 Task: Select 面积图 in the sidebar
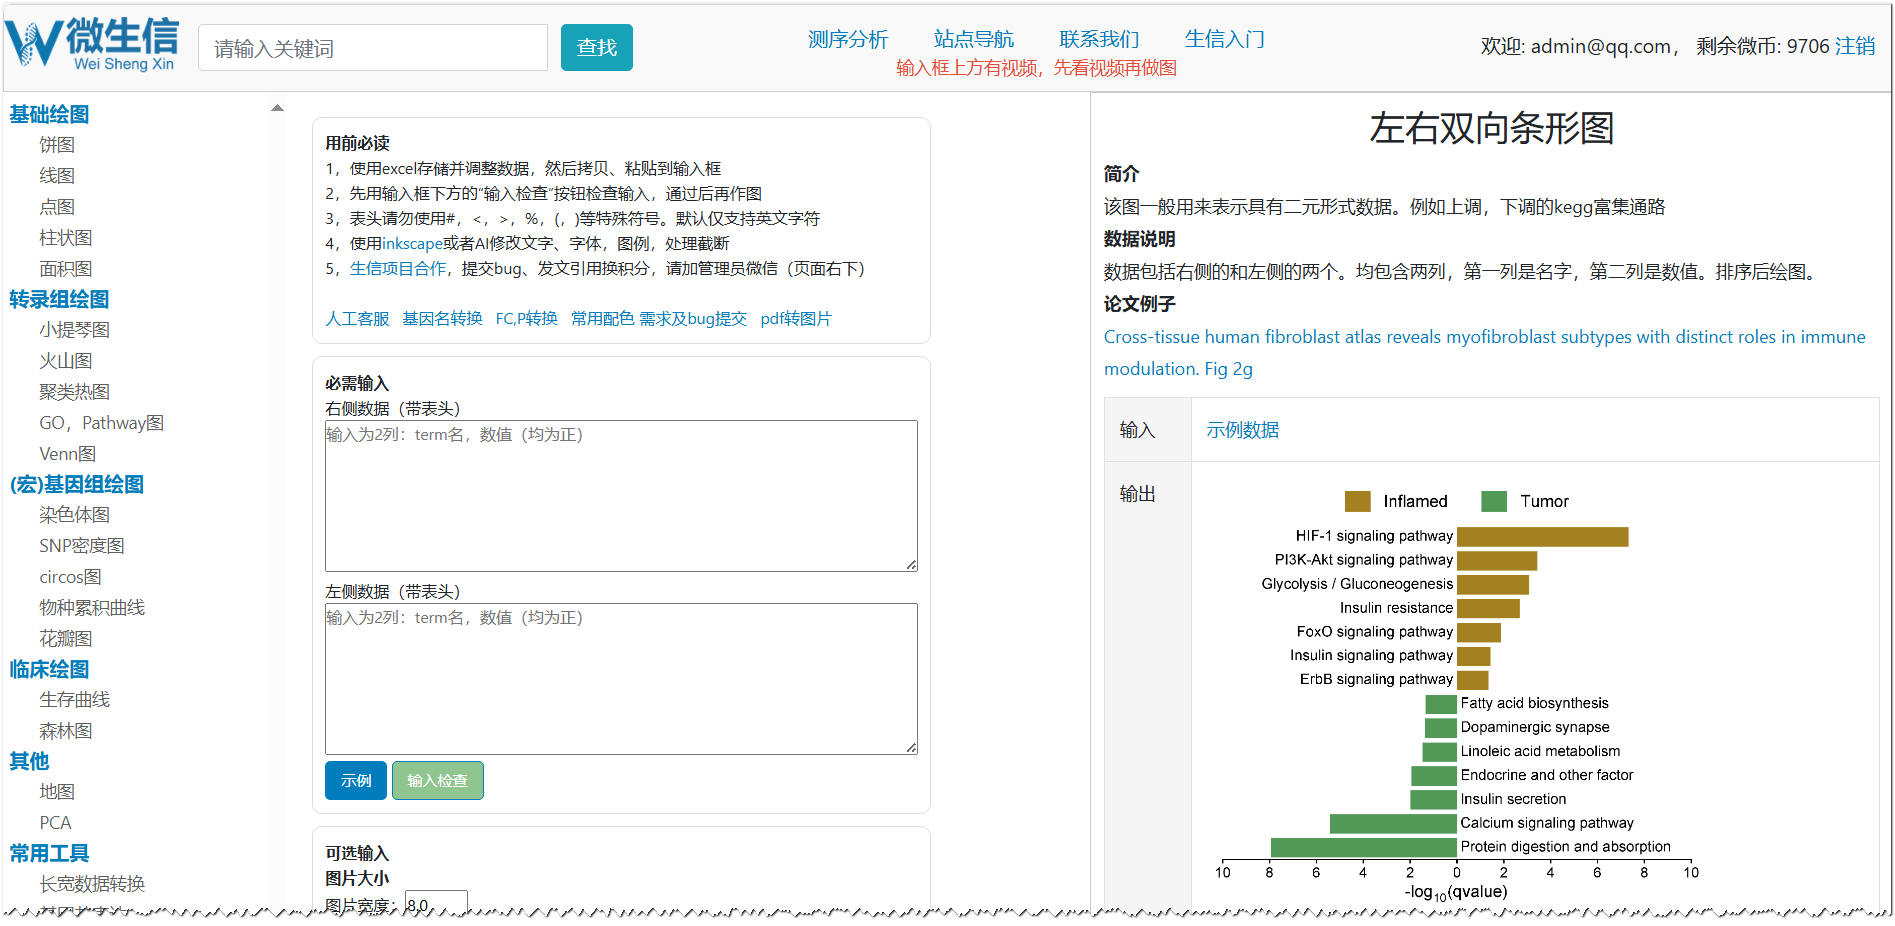click(66, 269)
